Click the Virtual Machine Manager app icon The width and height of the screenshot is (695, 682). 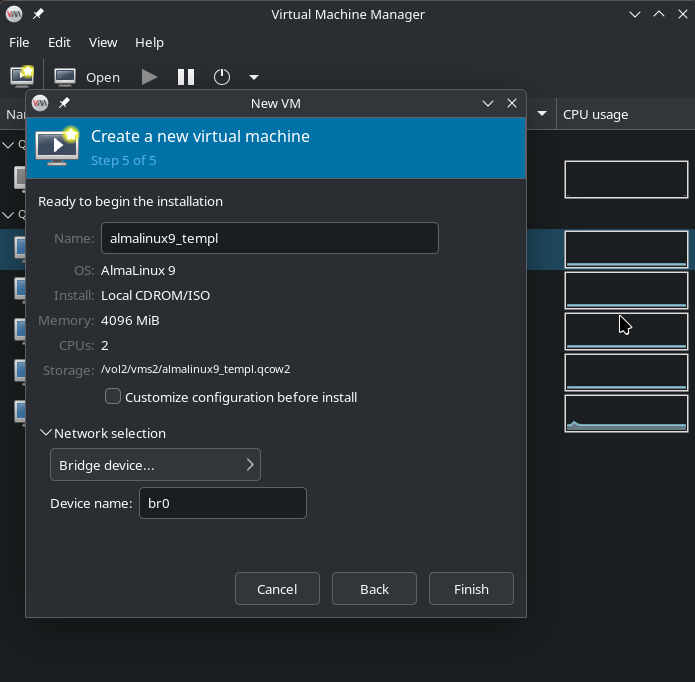click(14, 14)
